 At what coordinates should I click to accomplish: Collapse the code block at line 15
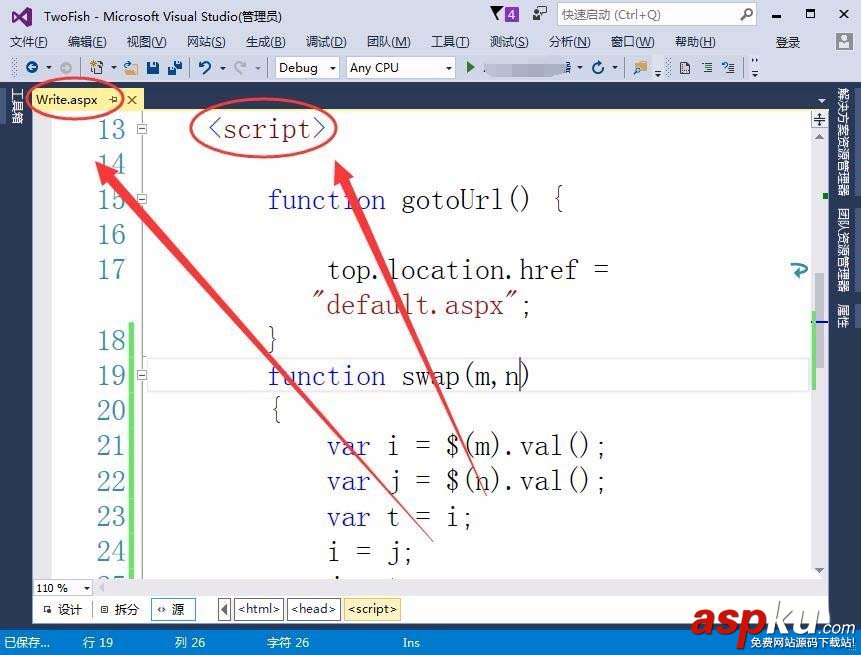[x=142, y=199]
